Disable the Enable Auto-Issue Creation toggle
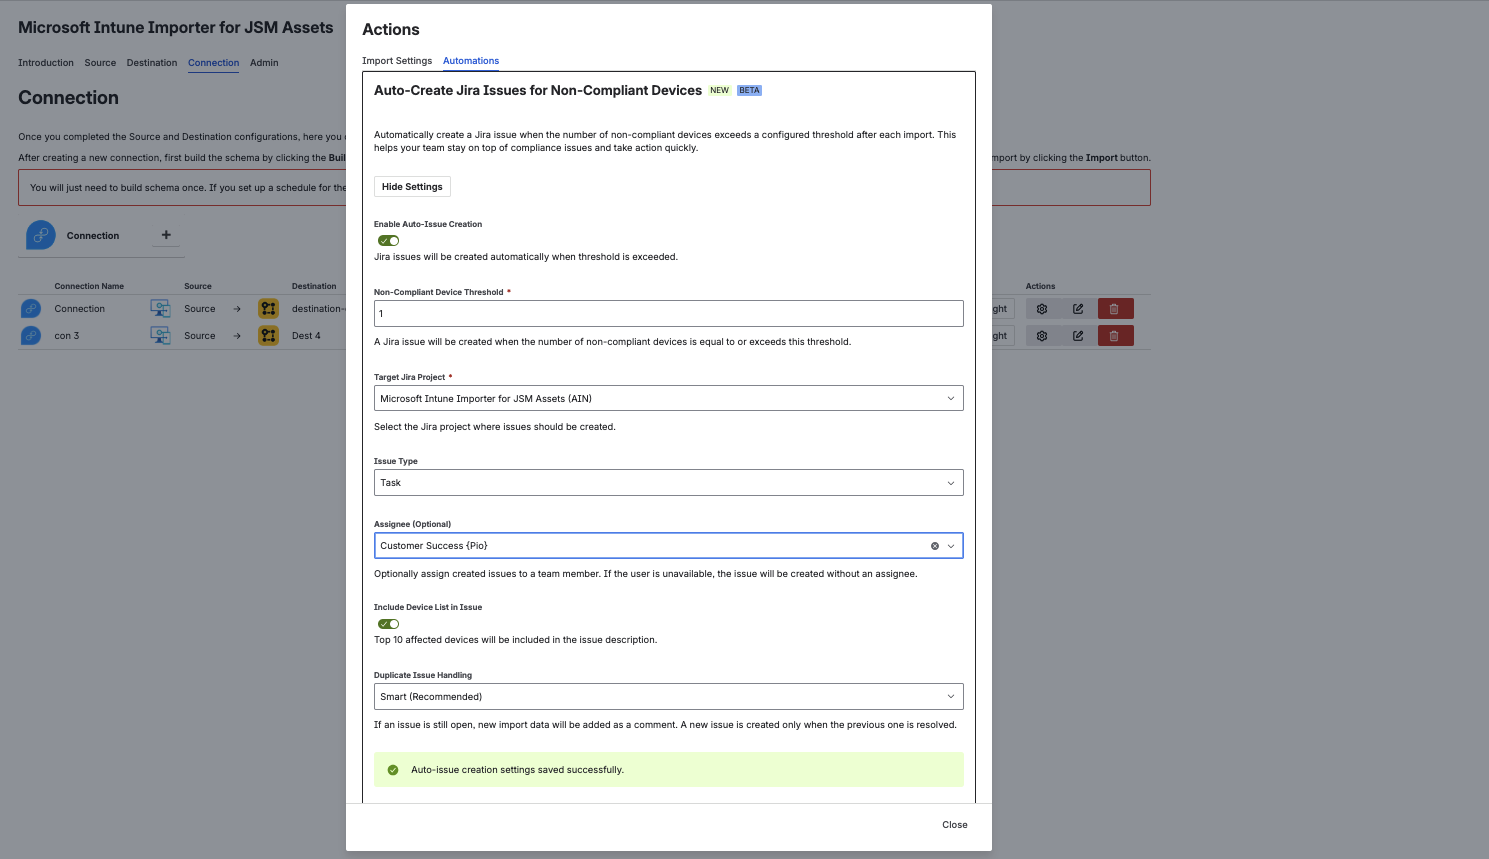This screenshot has width=1489, height=859. click(x=388, y=241)
